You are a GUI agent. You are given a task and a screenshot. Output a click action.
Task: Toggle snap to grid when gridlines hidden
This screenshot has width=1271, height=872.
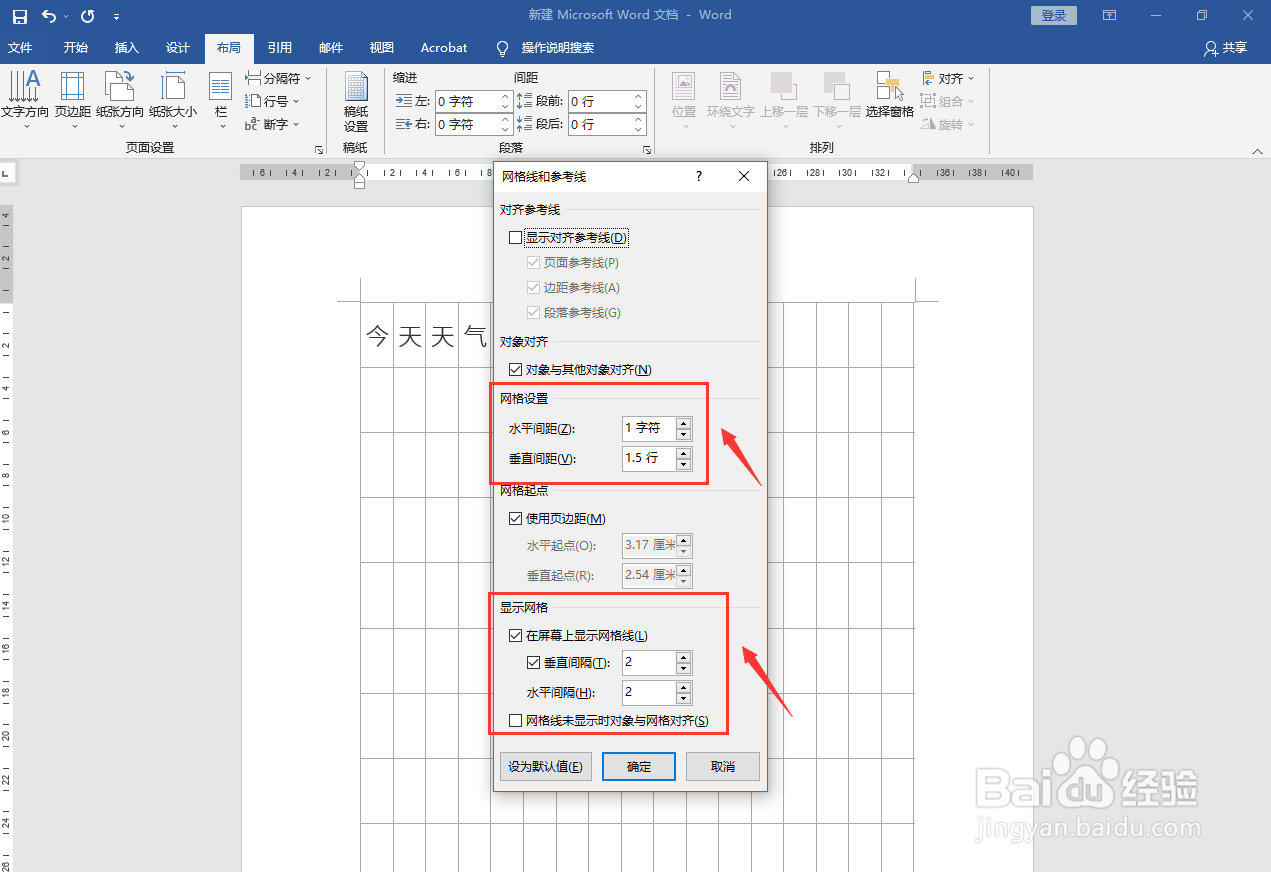pyautogui.click(x=516, y=721)
